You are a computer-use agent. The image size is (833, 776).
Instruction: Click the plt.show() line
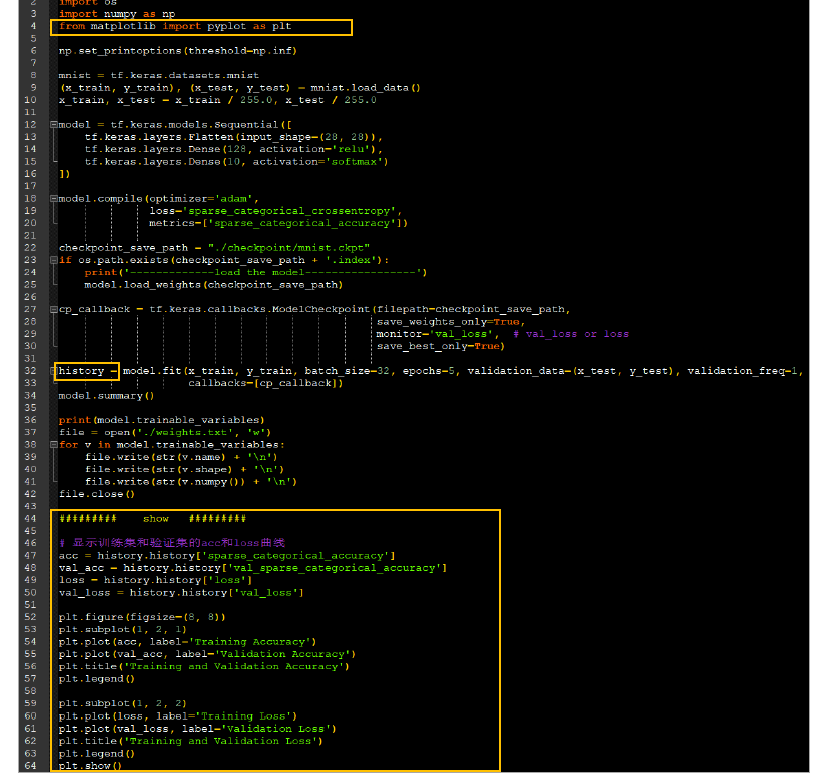(x=90, y=766)
